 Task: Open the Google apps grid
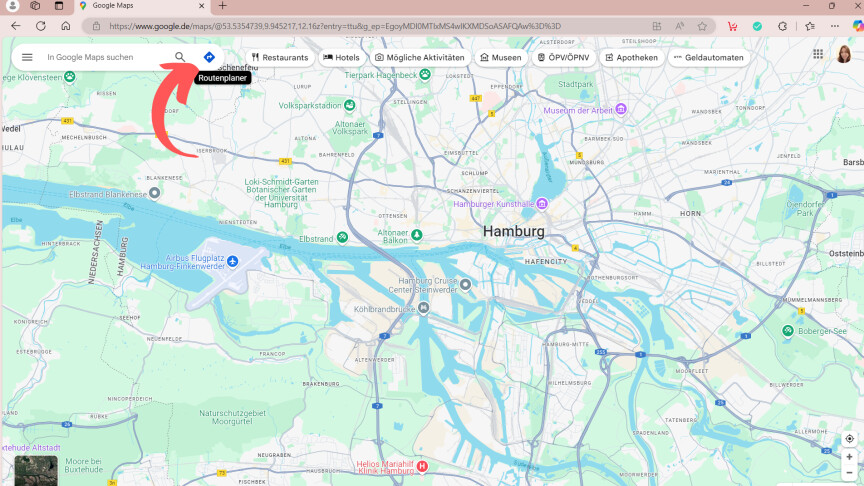pyautogui.click(x=818, y=53)
